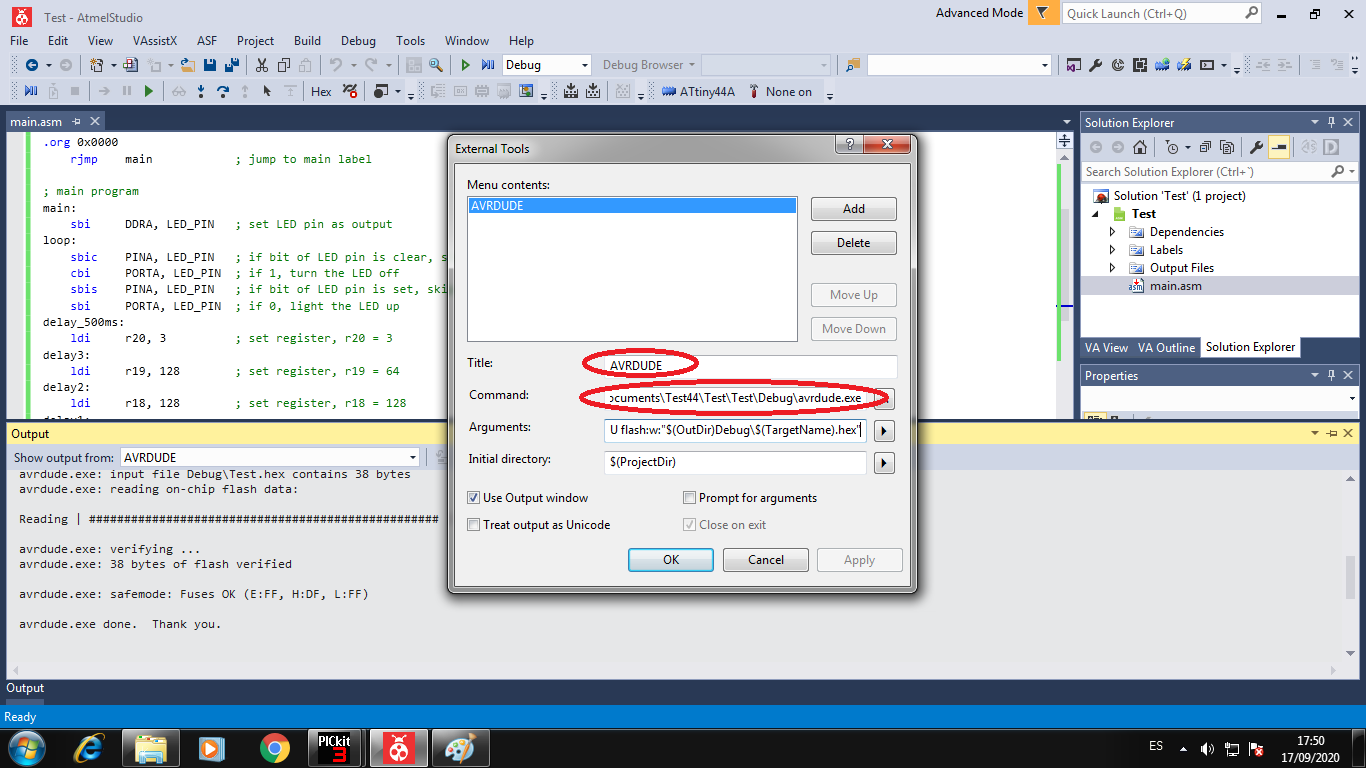
Task: Click the 'None on' tool hammer icon
Action: click(x=754, y=91)
